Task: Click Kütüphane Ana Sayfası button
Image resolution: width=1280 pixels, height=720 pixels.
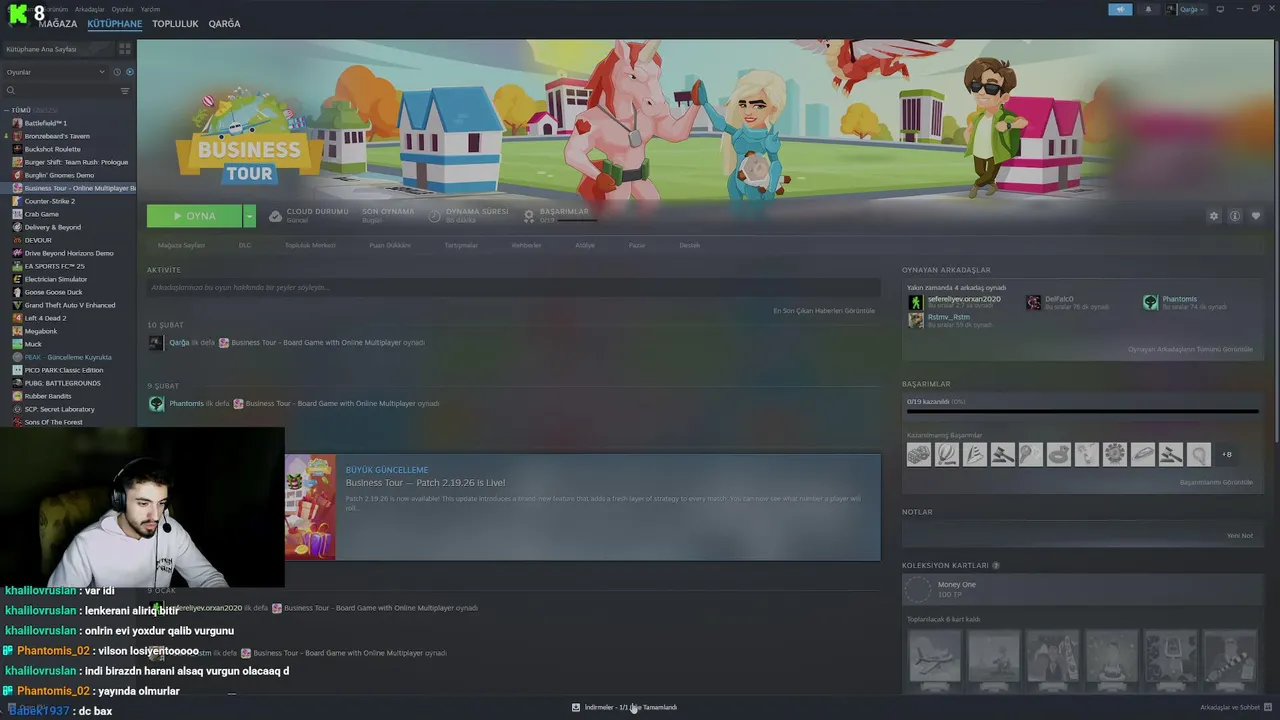Action: pyautogui.click(x=58, y=48)
